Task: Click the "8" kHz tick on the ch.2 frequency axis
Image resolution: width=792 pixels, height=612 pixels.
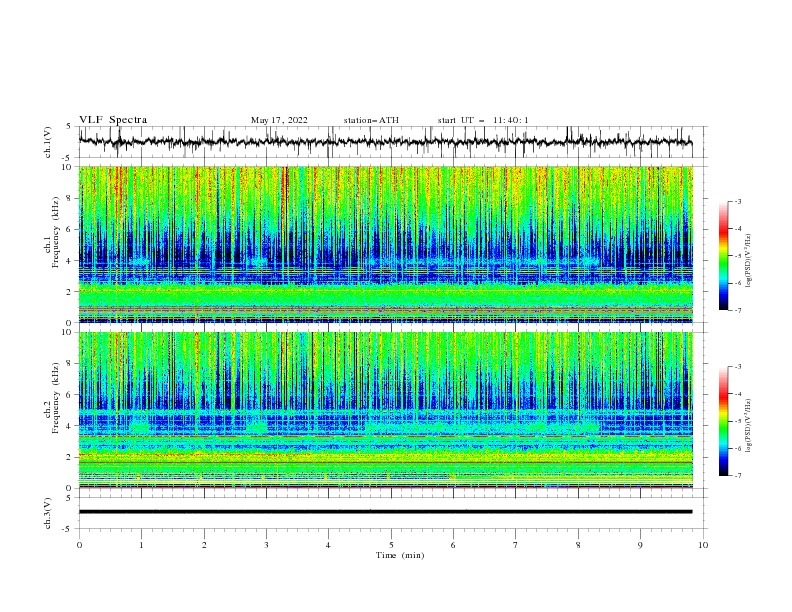Action: (70, 364)
